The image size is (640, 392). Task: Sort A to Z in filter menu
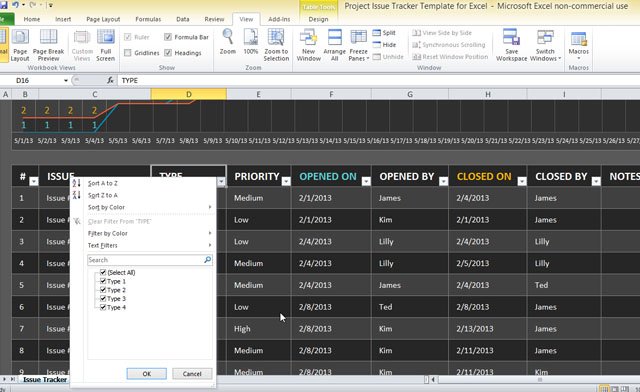(102, 183)
